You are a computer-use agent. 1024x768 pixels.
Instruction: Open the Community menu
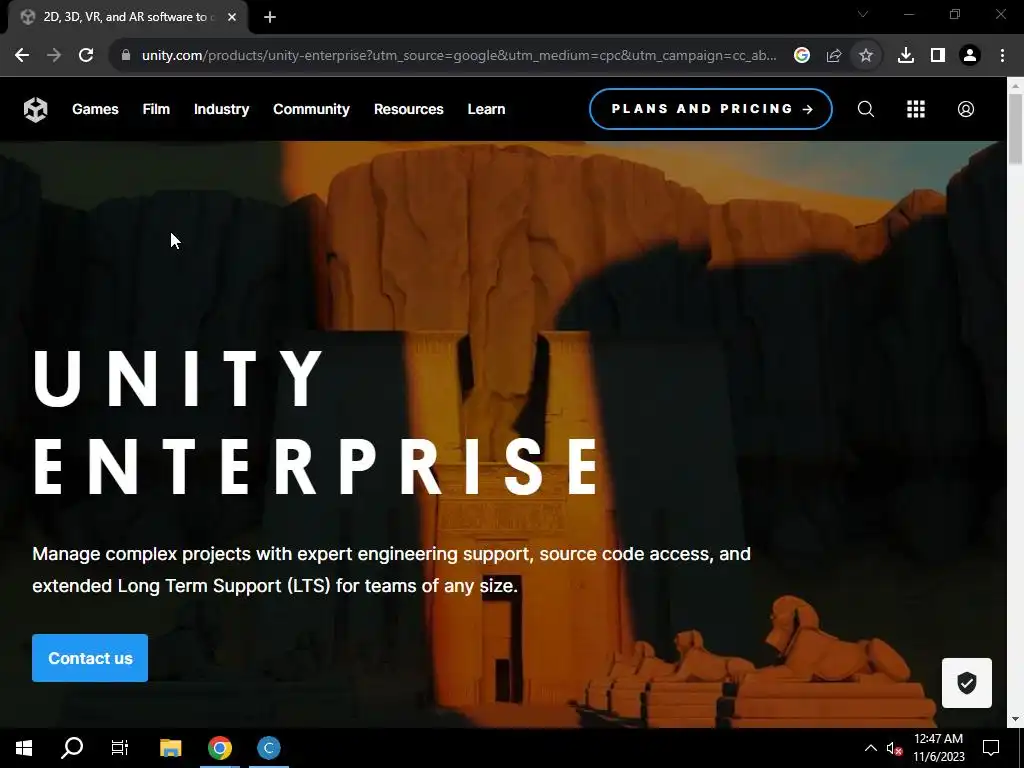coord(312,109)
